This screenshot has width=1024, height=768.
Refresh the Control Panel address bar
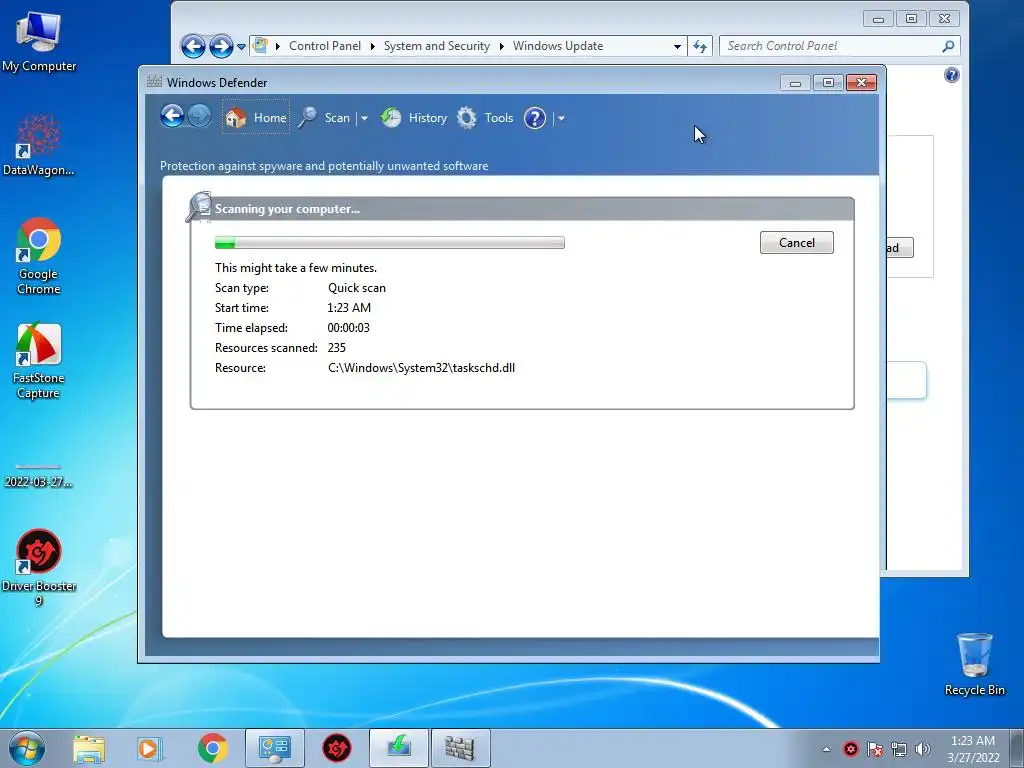[700, 46]
